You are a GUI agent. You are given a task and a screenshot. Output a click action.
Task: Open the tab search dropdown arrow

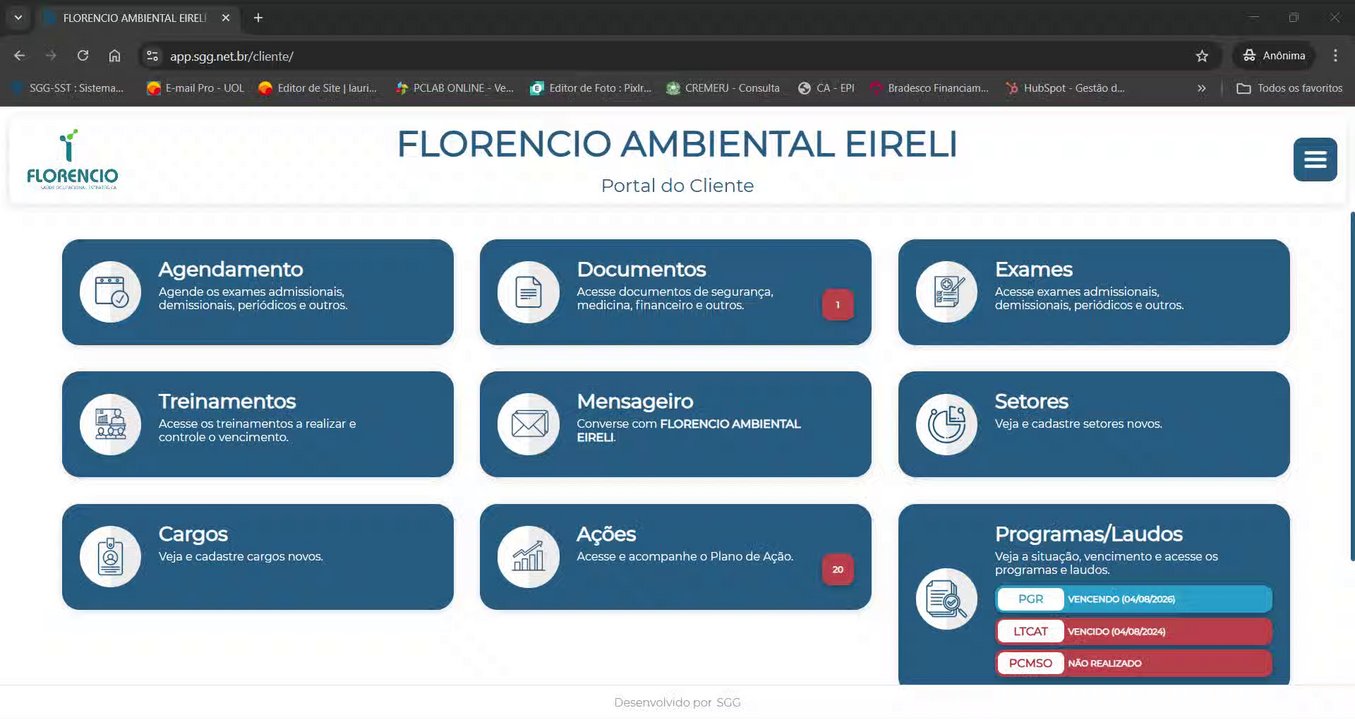pyautogui.click(x=17, y=18)
